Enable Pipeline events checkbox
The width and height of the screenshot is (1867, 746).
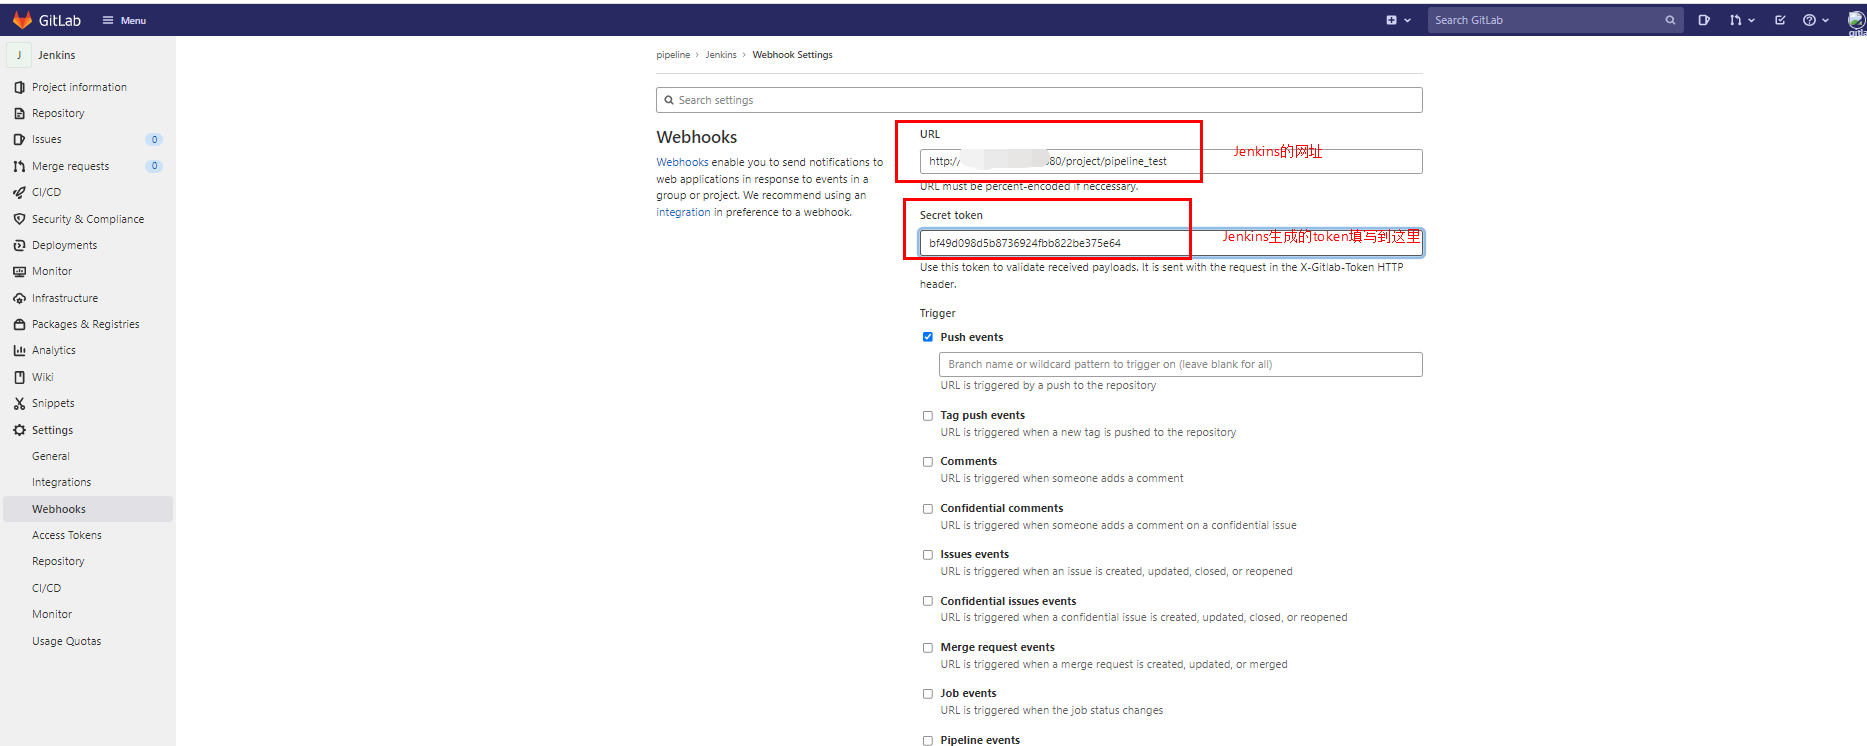(x=927, y=740)
